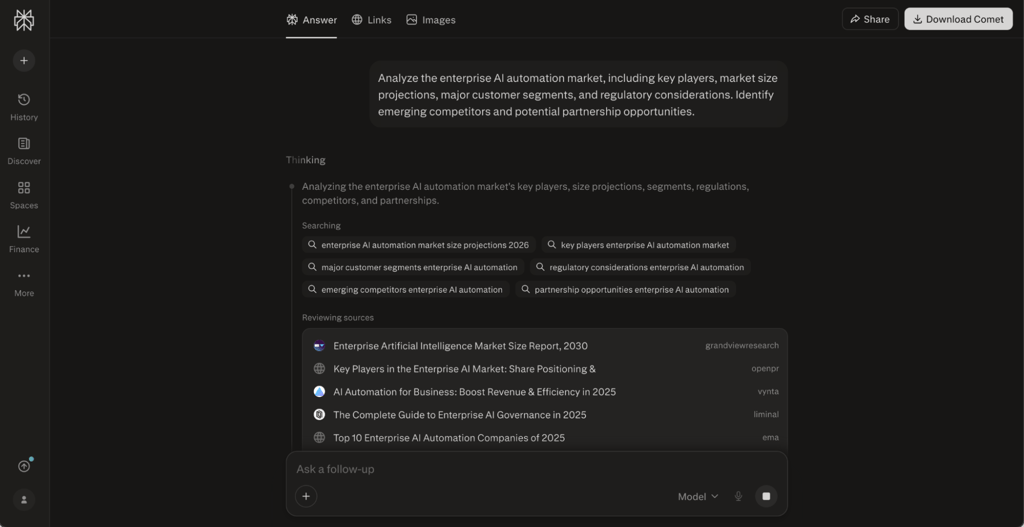Open Enterprise Artificial Intelligence Market Size Report source
Screen dimensions: 1024x527
[x=545, y=346]
